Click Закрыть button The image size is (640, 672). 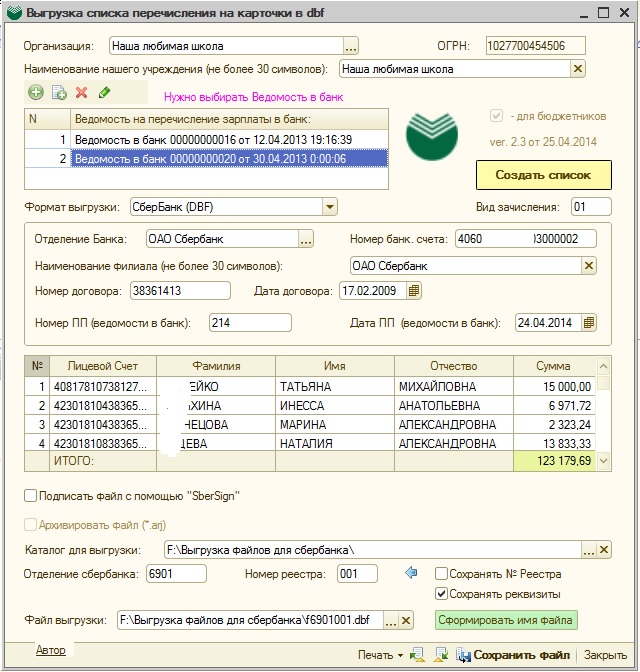605,655
